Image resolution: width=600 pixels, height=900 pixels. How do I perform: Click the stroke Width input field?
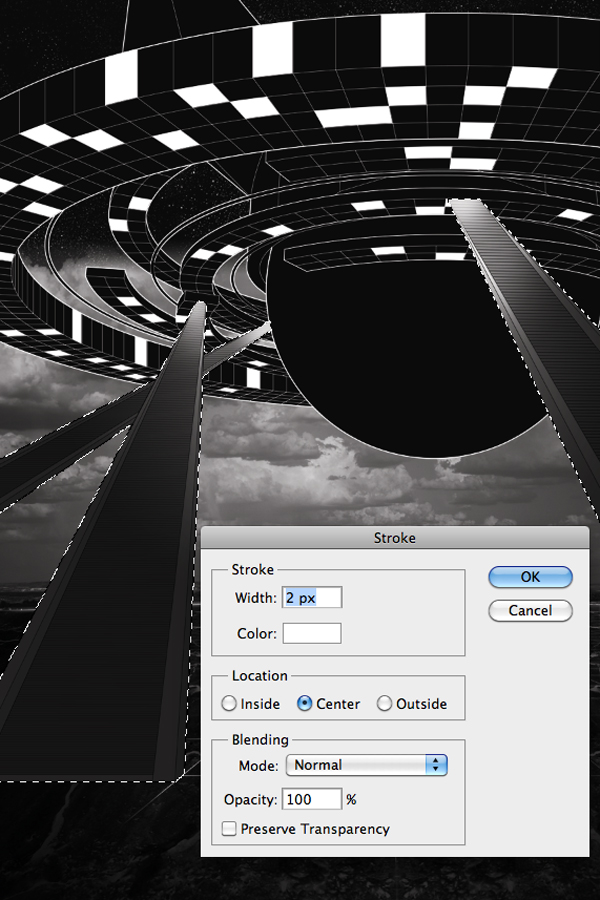312,598
